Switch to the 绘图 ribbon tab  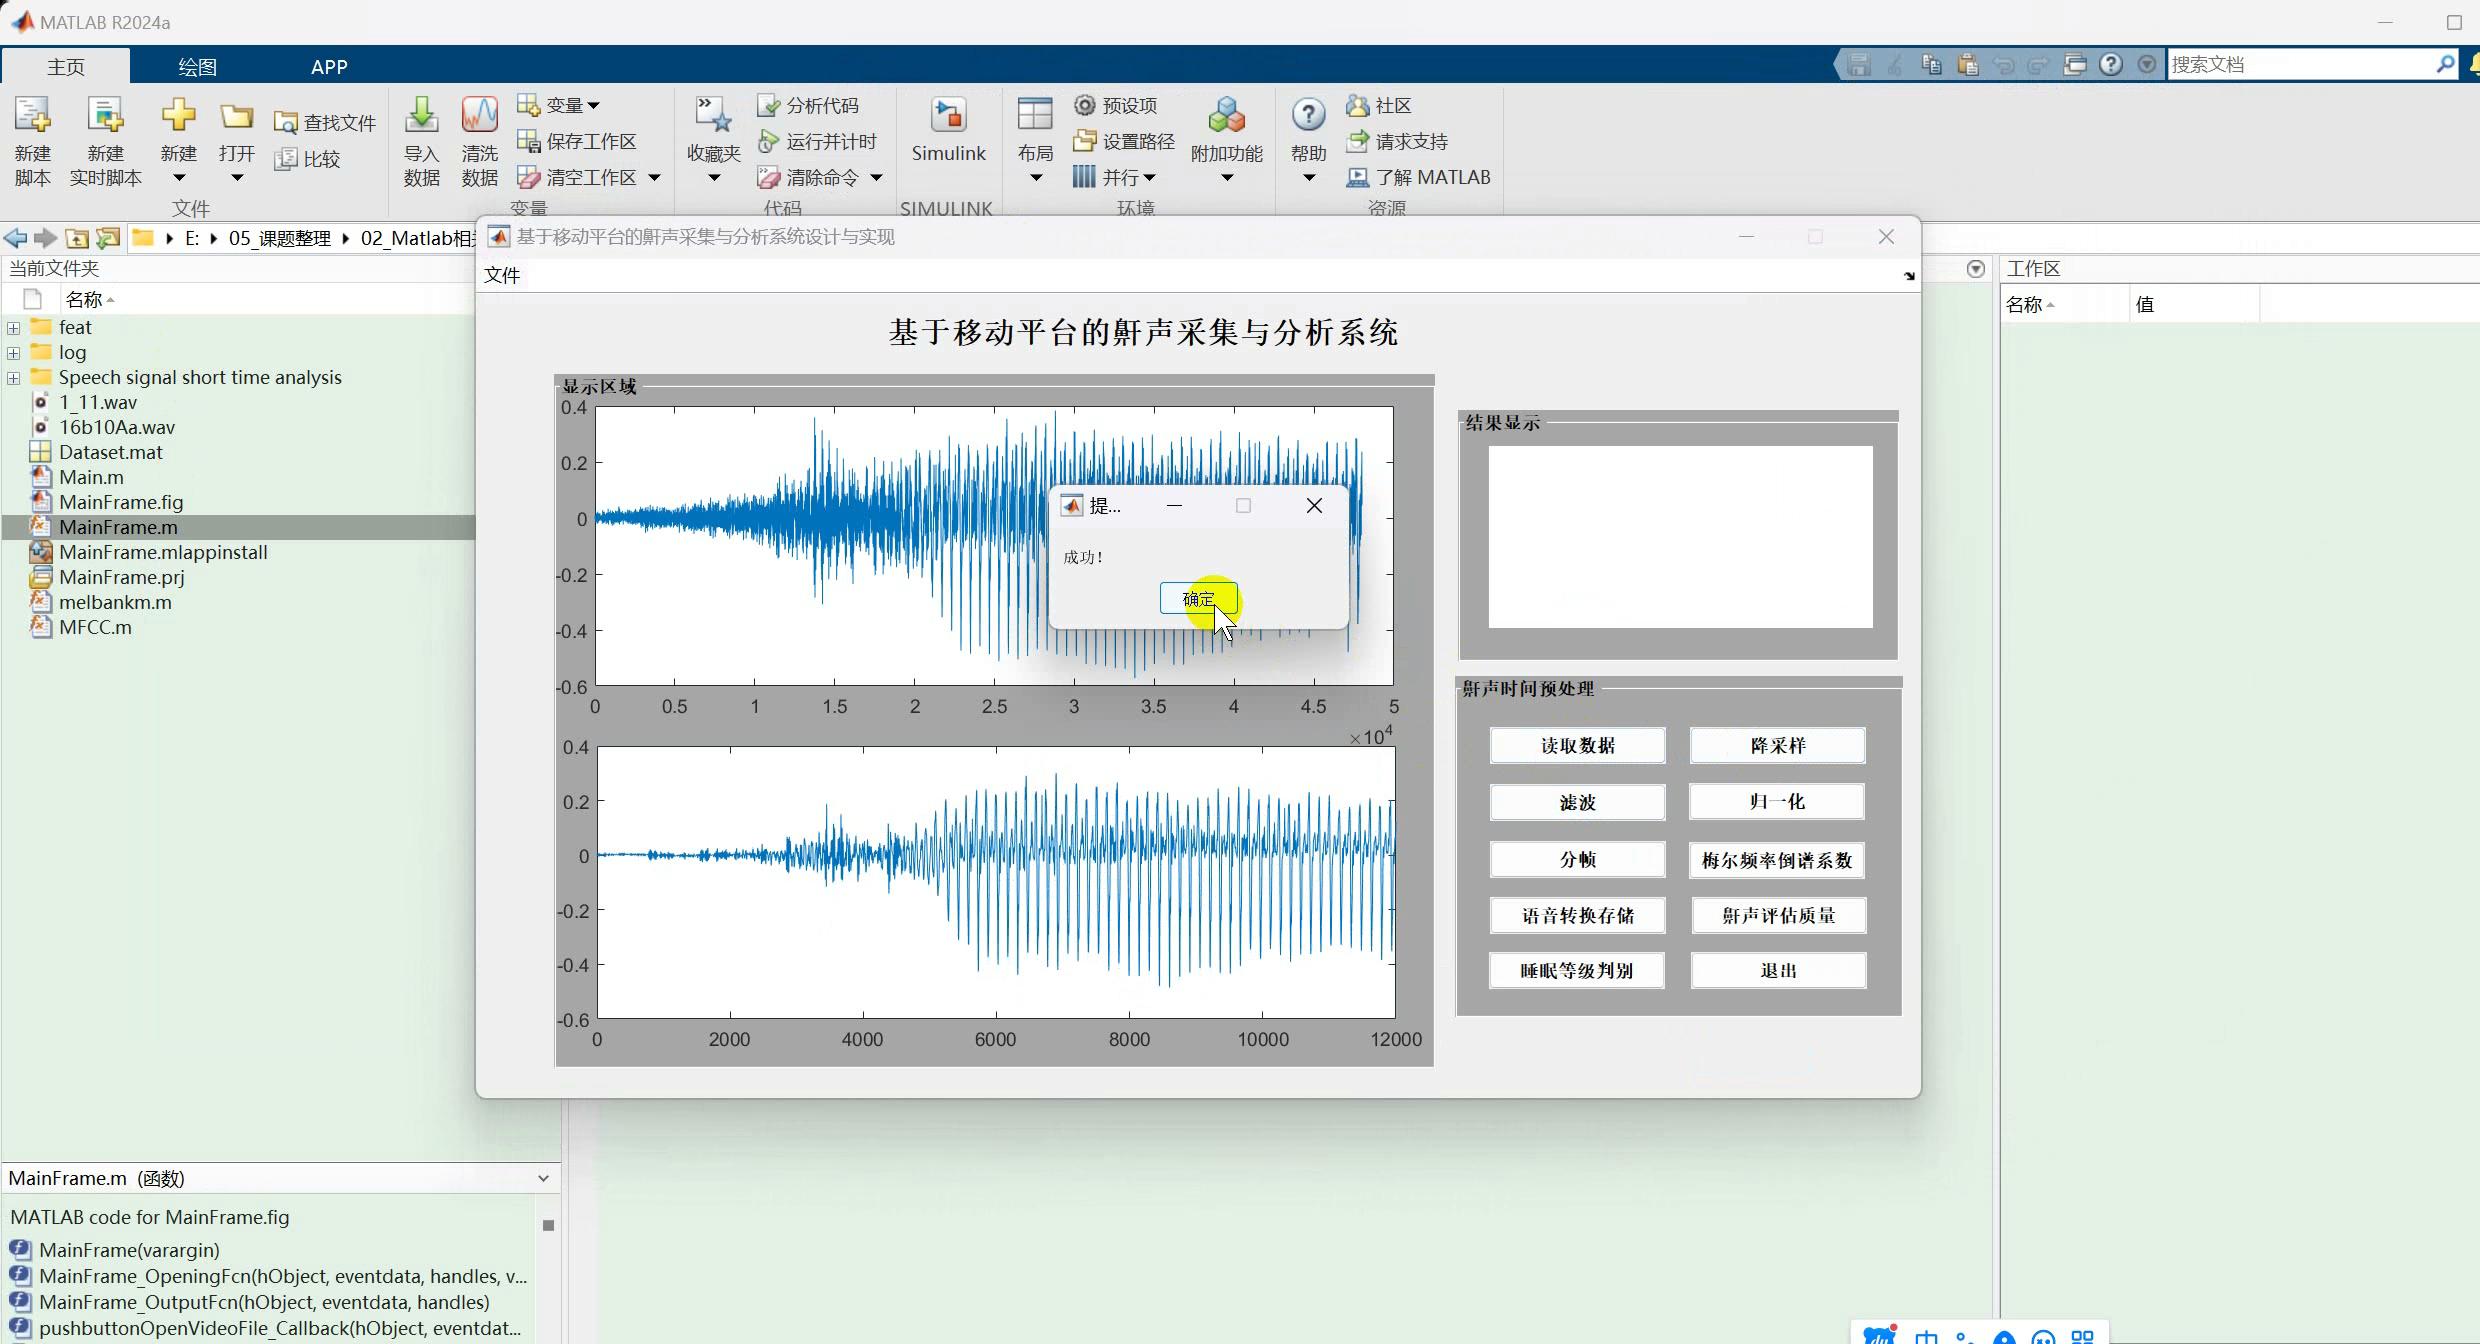coord(197,66)
